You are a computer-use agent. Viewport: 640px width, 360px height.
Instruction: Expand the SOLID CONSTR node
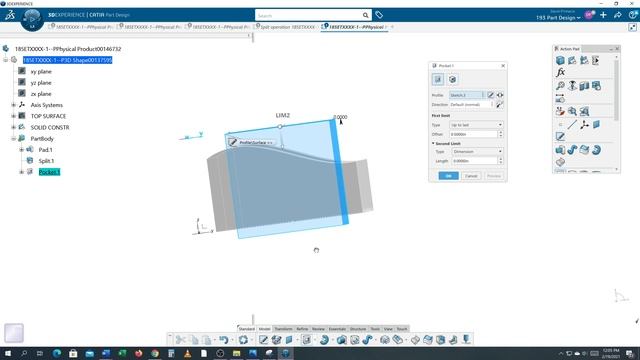[x=13, y=127]
